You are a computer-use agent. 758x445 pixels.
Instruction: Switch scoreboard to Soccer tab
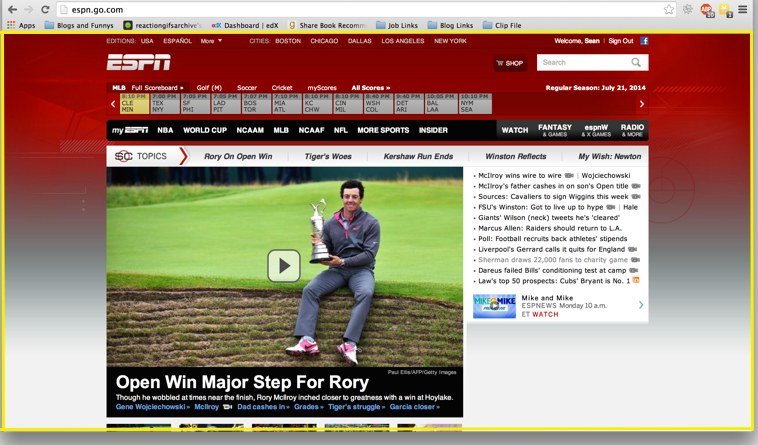(247, 87)
